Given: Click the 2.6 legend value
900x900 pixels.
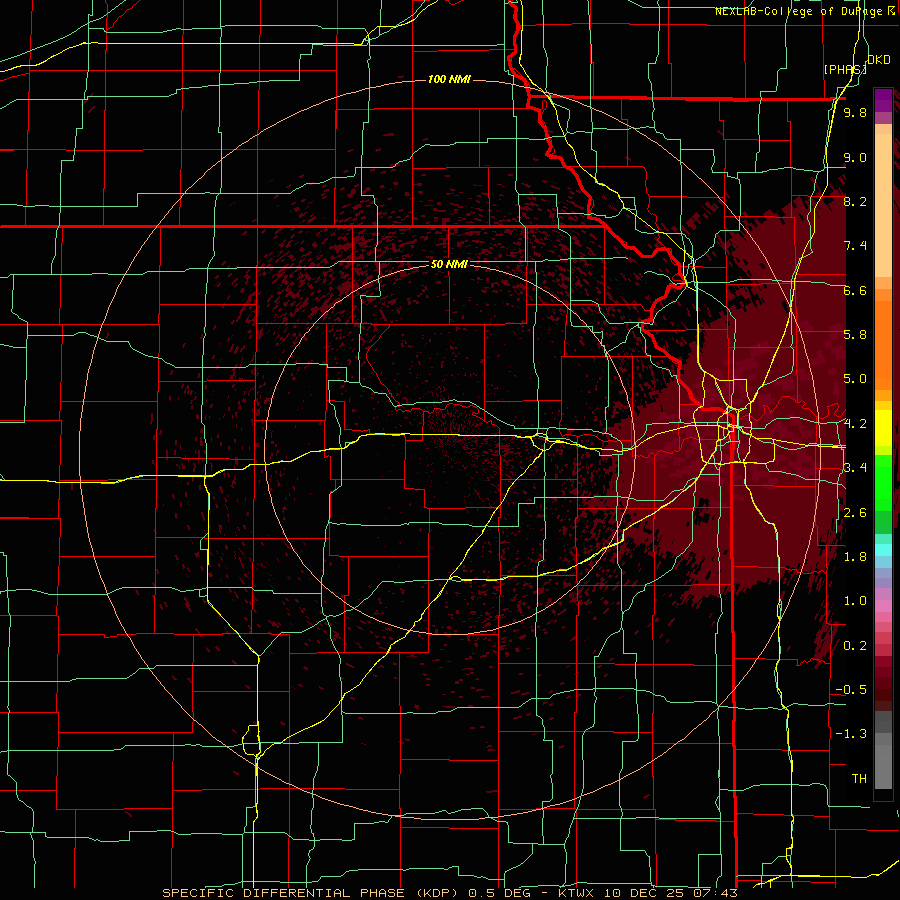Looking at the screenshot, I should coord(855,513).
